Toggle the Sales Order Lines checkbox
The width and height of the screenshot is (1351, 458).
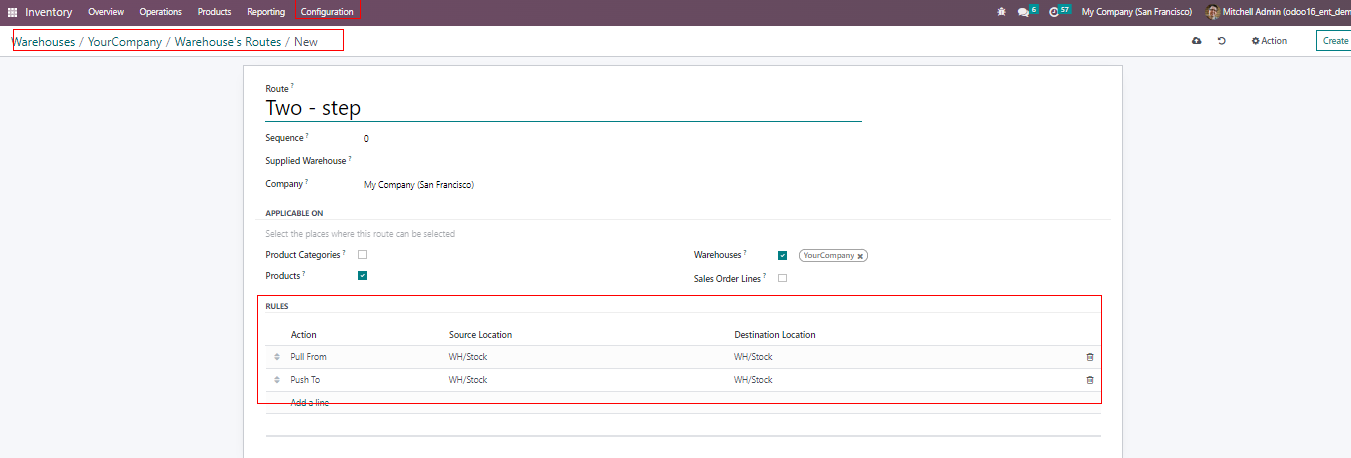782,278
